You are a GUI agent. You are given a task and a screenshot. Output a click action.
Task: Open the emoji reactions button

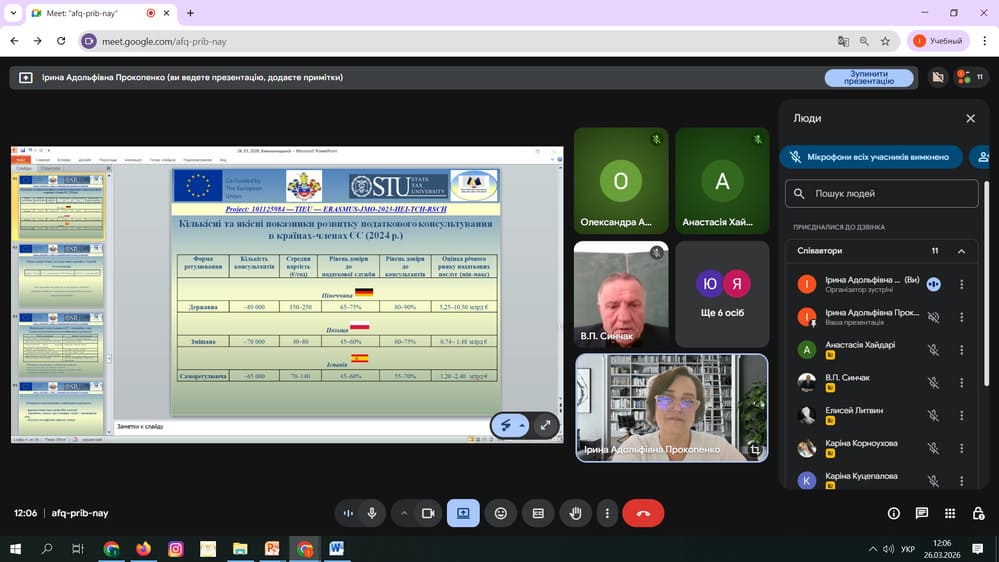pos(501,513)
